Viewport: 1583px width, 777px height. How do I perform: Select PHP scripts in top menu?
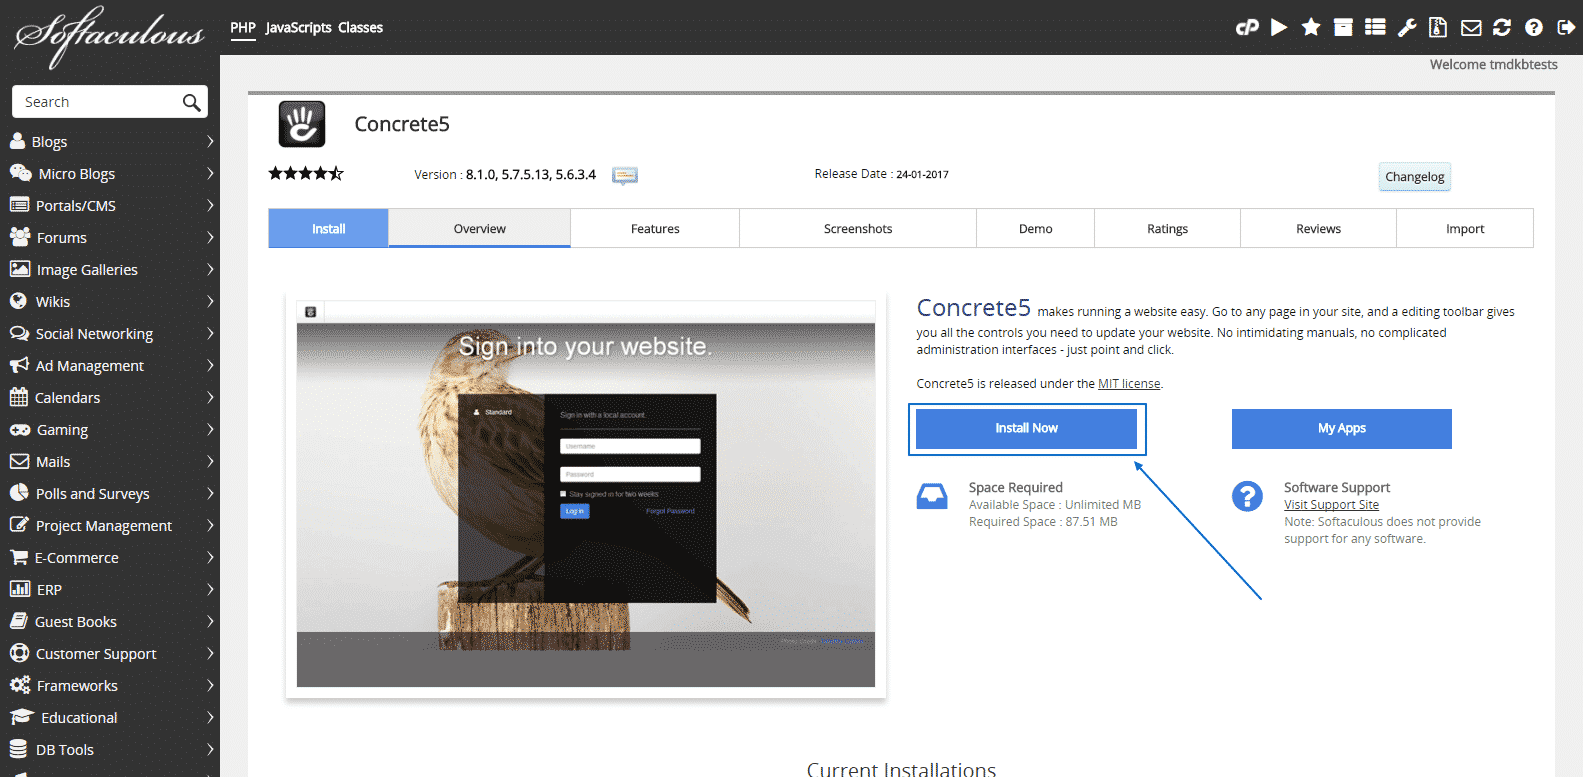pos(243,28)
